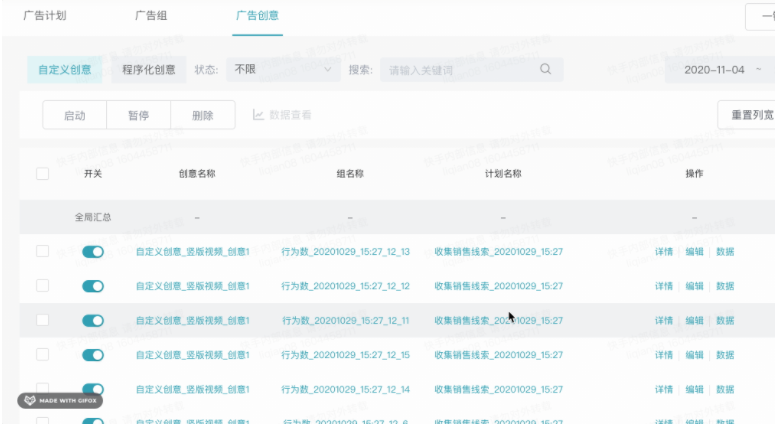Open 自定义创意_竖版视频_创意1 in the 12_14 row
Viewport: 775px width, 428px height.
point(193,389)
